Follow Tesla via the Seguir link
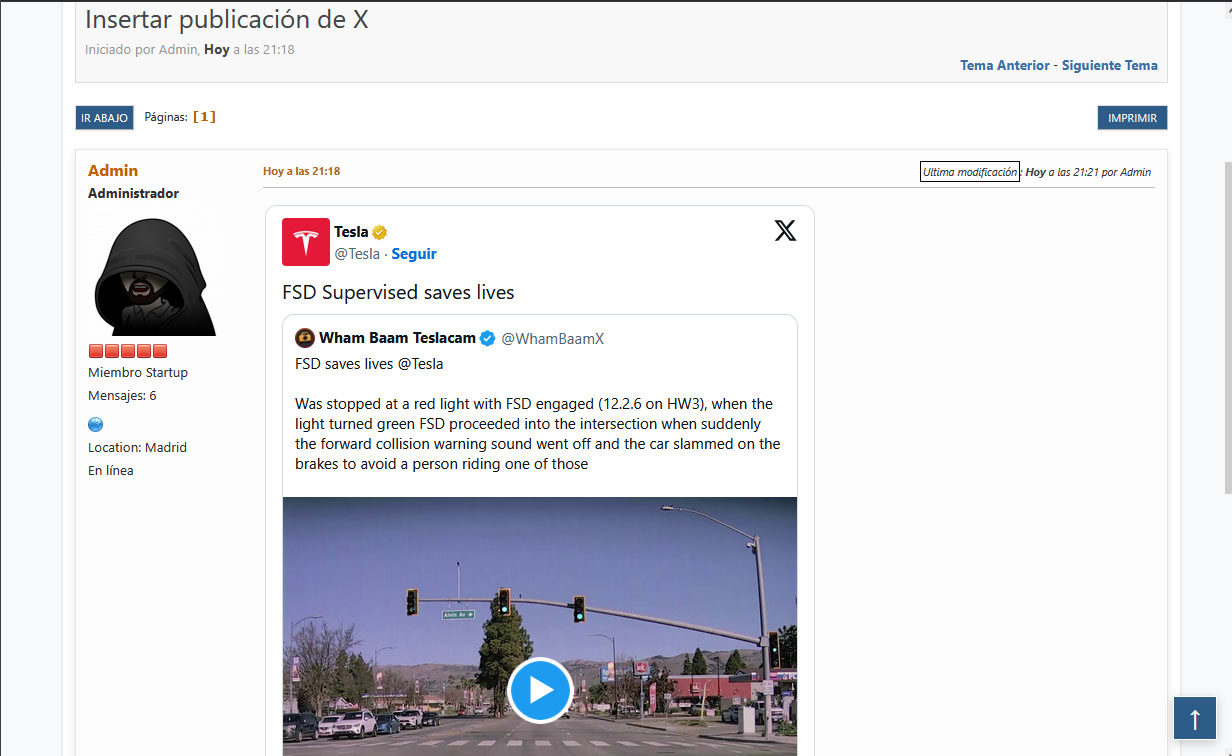 click(414, 254)
